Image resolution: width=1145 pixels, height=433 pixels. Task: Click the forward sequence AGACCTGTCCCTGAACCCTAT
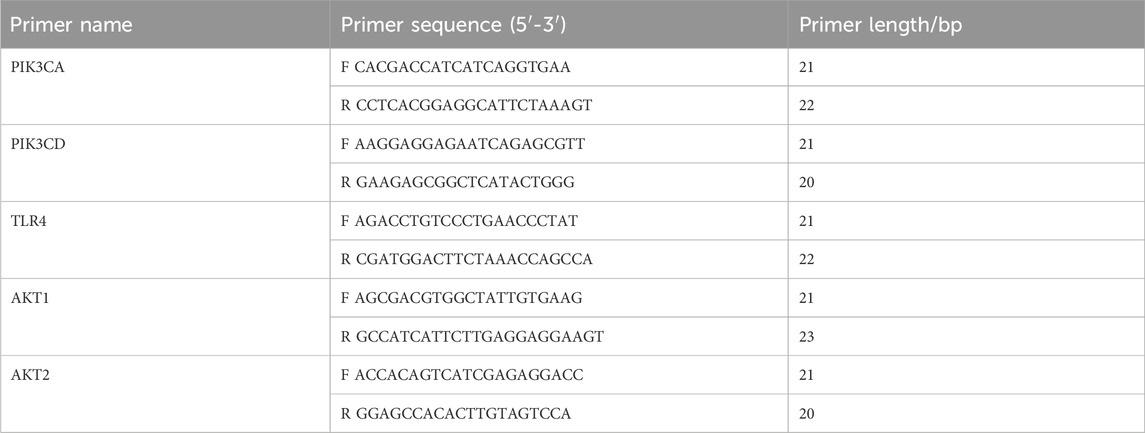(x=467, y=221)
